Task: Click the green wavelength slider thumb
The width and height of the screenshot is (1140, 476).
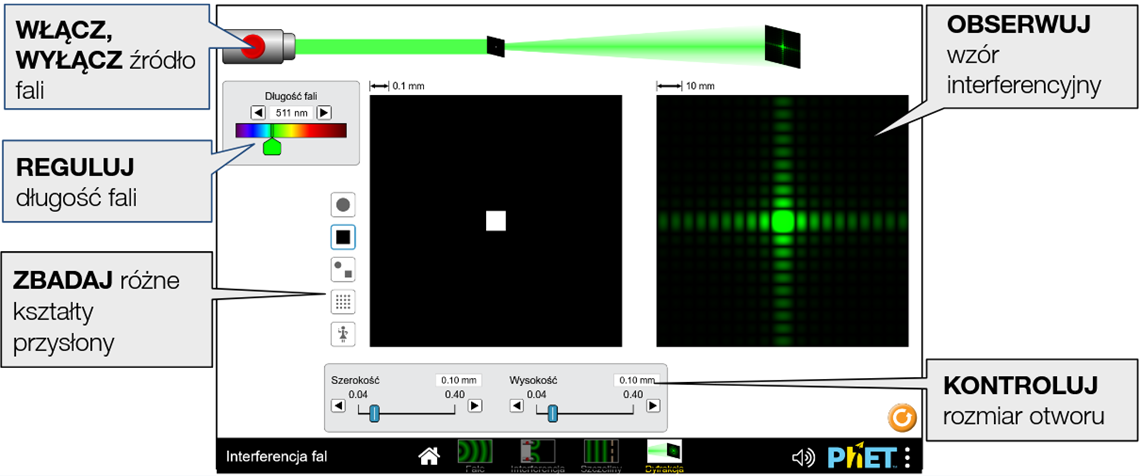Action: (x=271, y=146)
